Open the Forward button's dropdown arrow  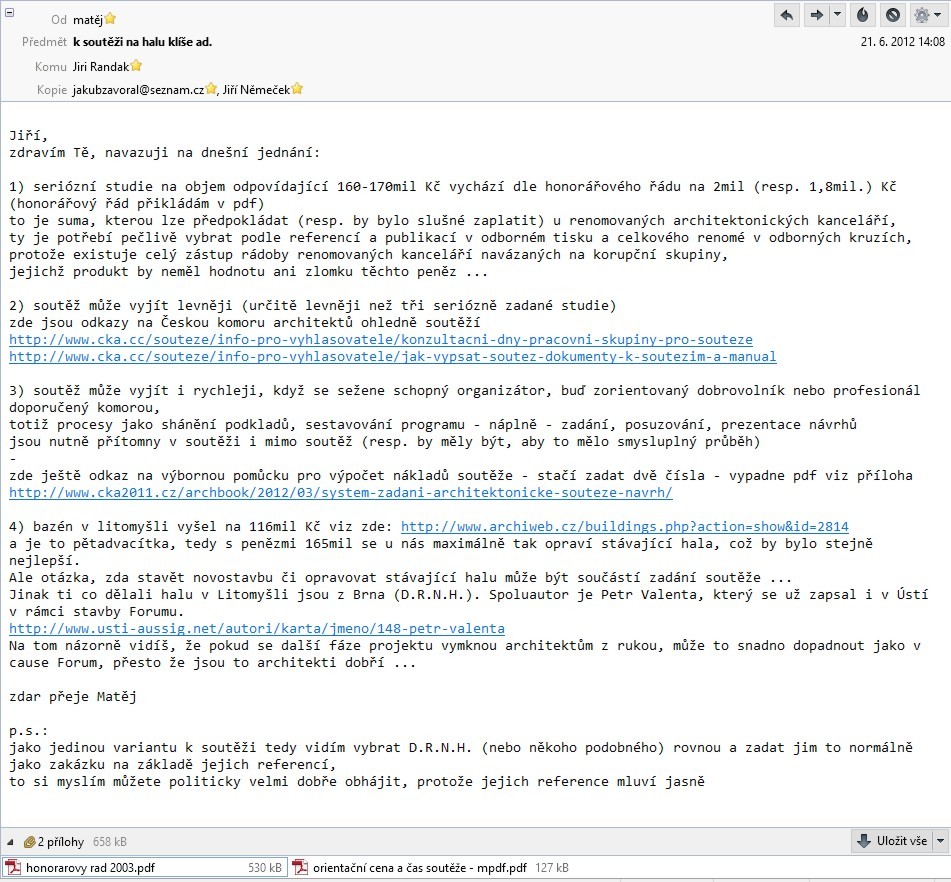(838, 15)
